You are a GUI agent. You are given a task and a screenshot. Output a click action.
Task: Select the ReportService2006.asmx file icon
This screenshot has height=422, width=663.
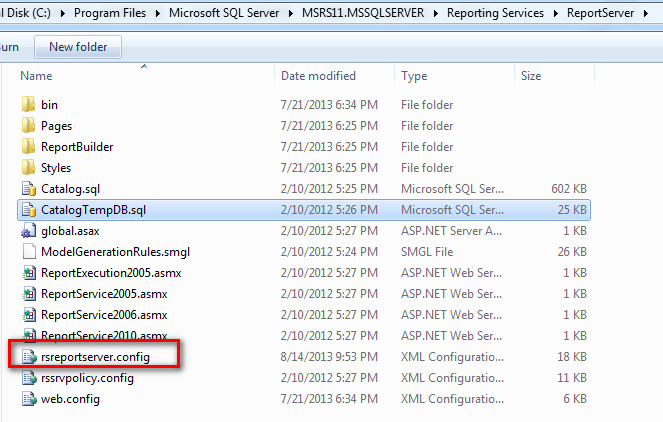click(x=29, y=315)
